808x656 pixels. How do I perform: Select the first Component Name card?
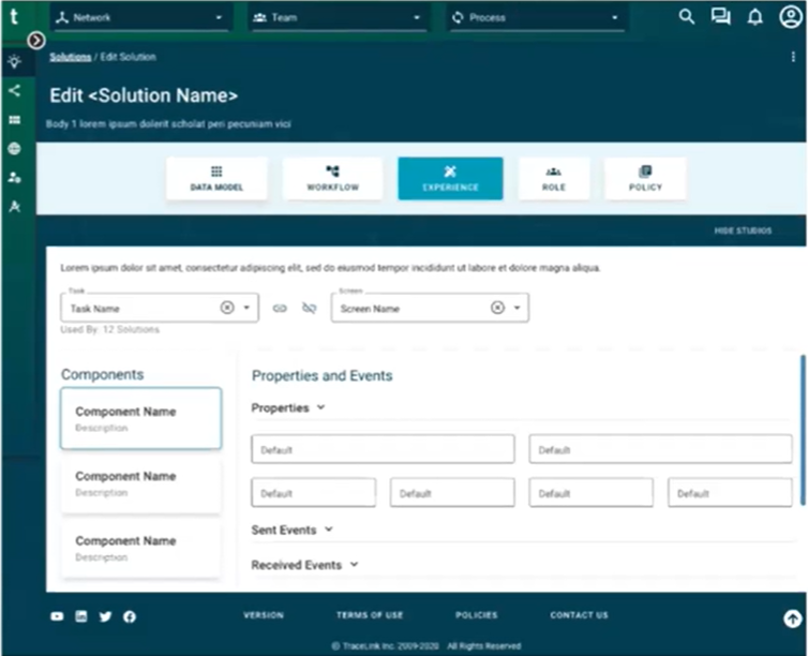tap(141, 418)
